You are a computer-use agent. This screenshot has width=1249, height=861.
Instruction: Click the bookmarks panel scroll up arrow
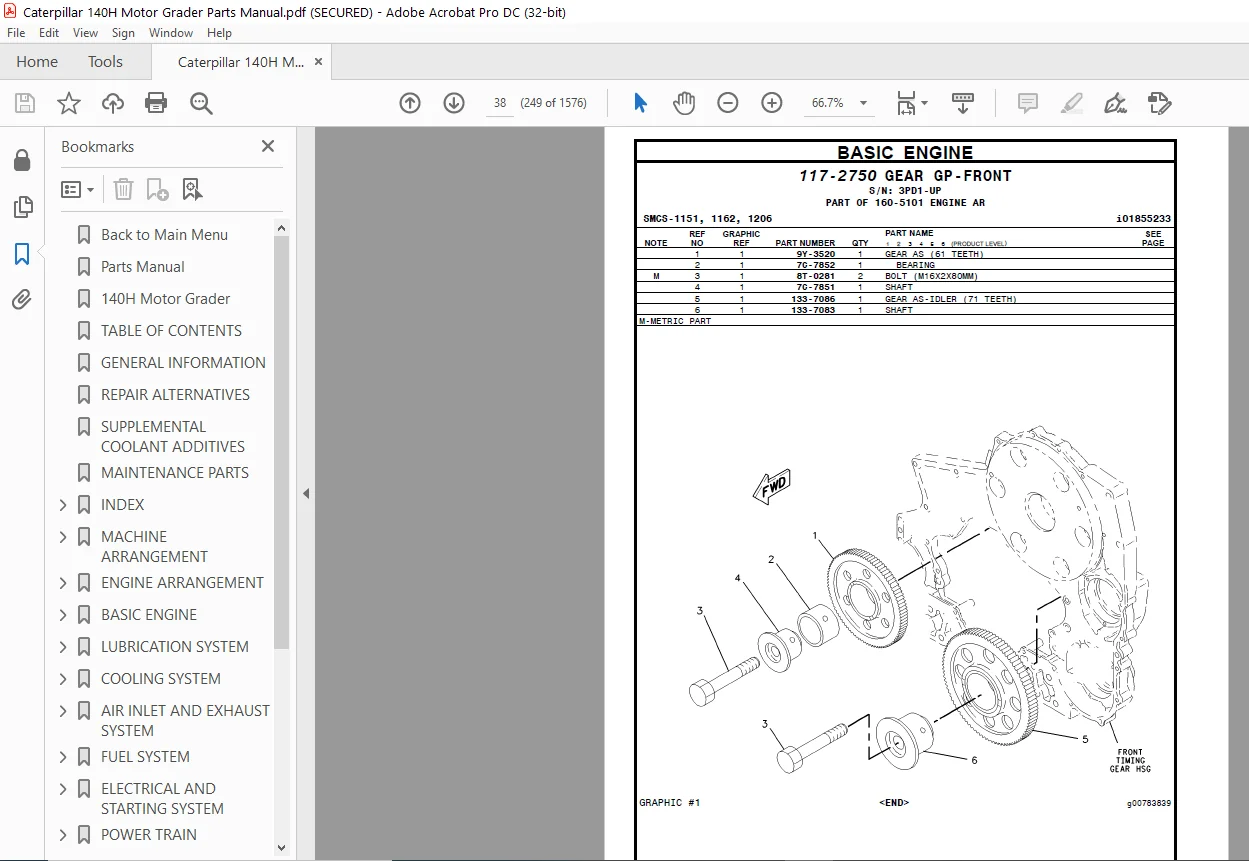[x=281, y=228]
